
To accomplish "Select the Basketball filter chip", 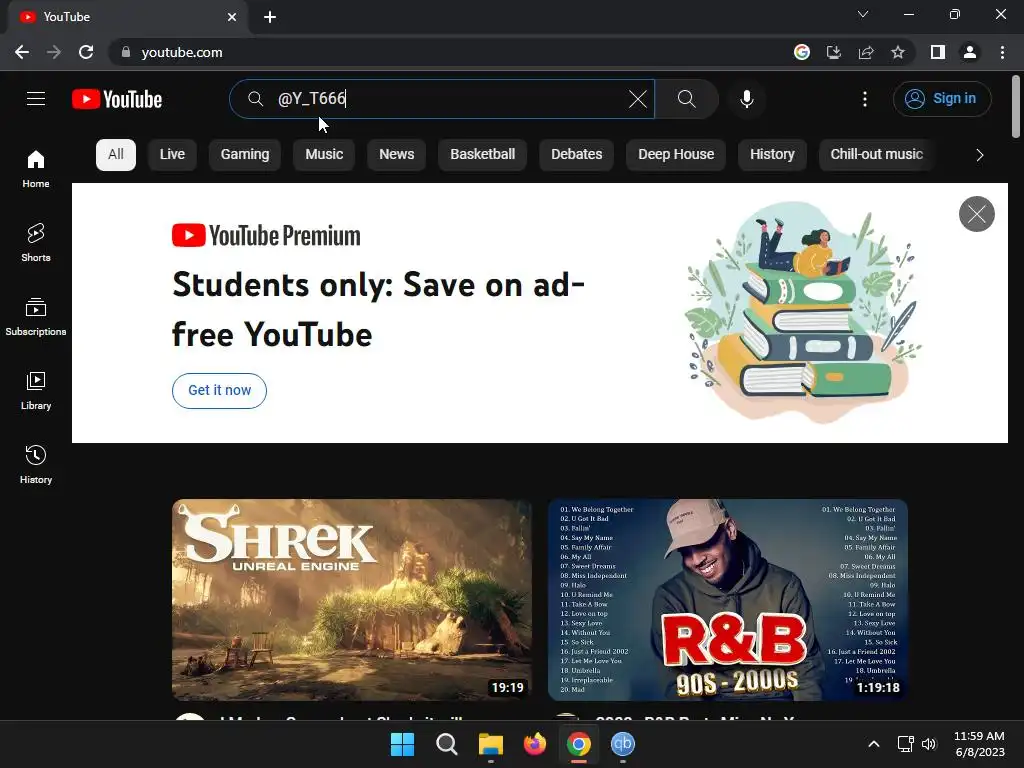I will pos(483,155).
